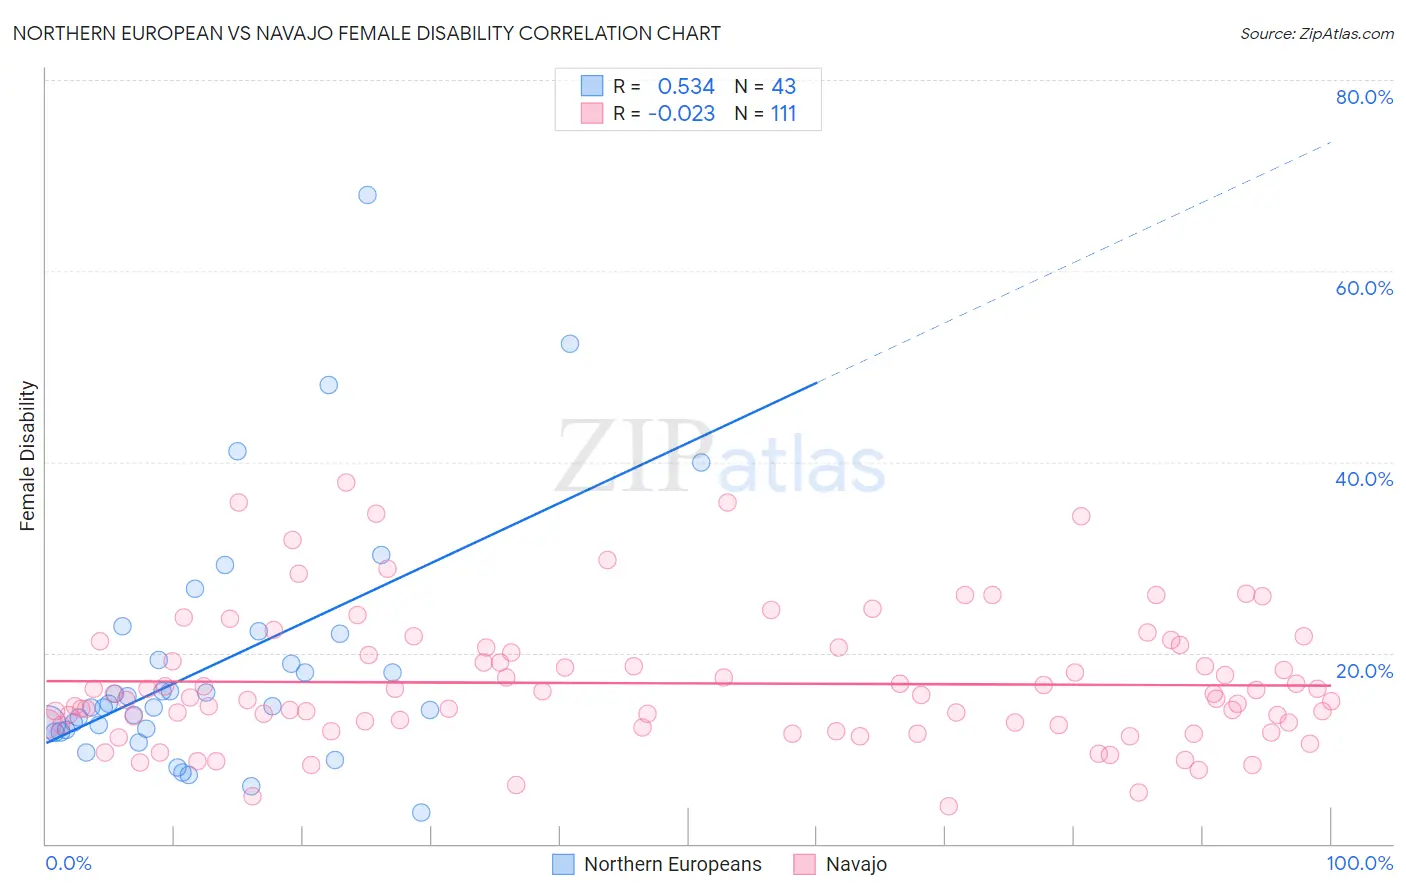The width and height of the screenshot is (1406, 892).
Task: Click the N = 111 statistic text
Action: 765,113
